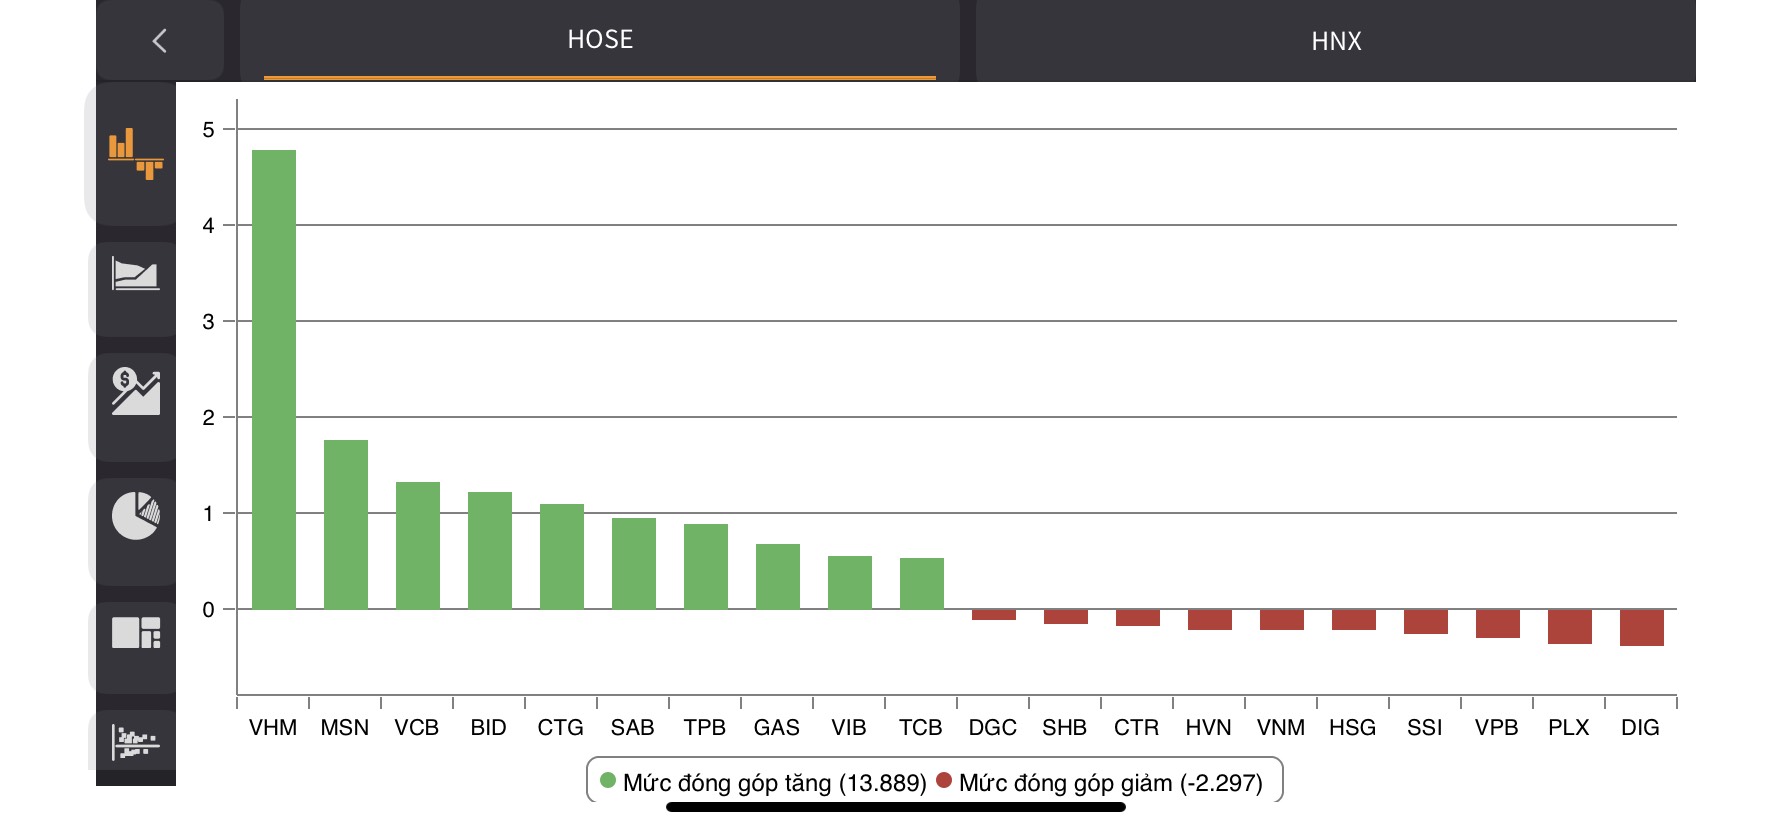Toggle the green 'Mức đóng góp tăng' legend
The image size is (1792, 828).
(764, 782)
